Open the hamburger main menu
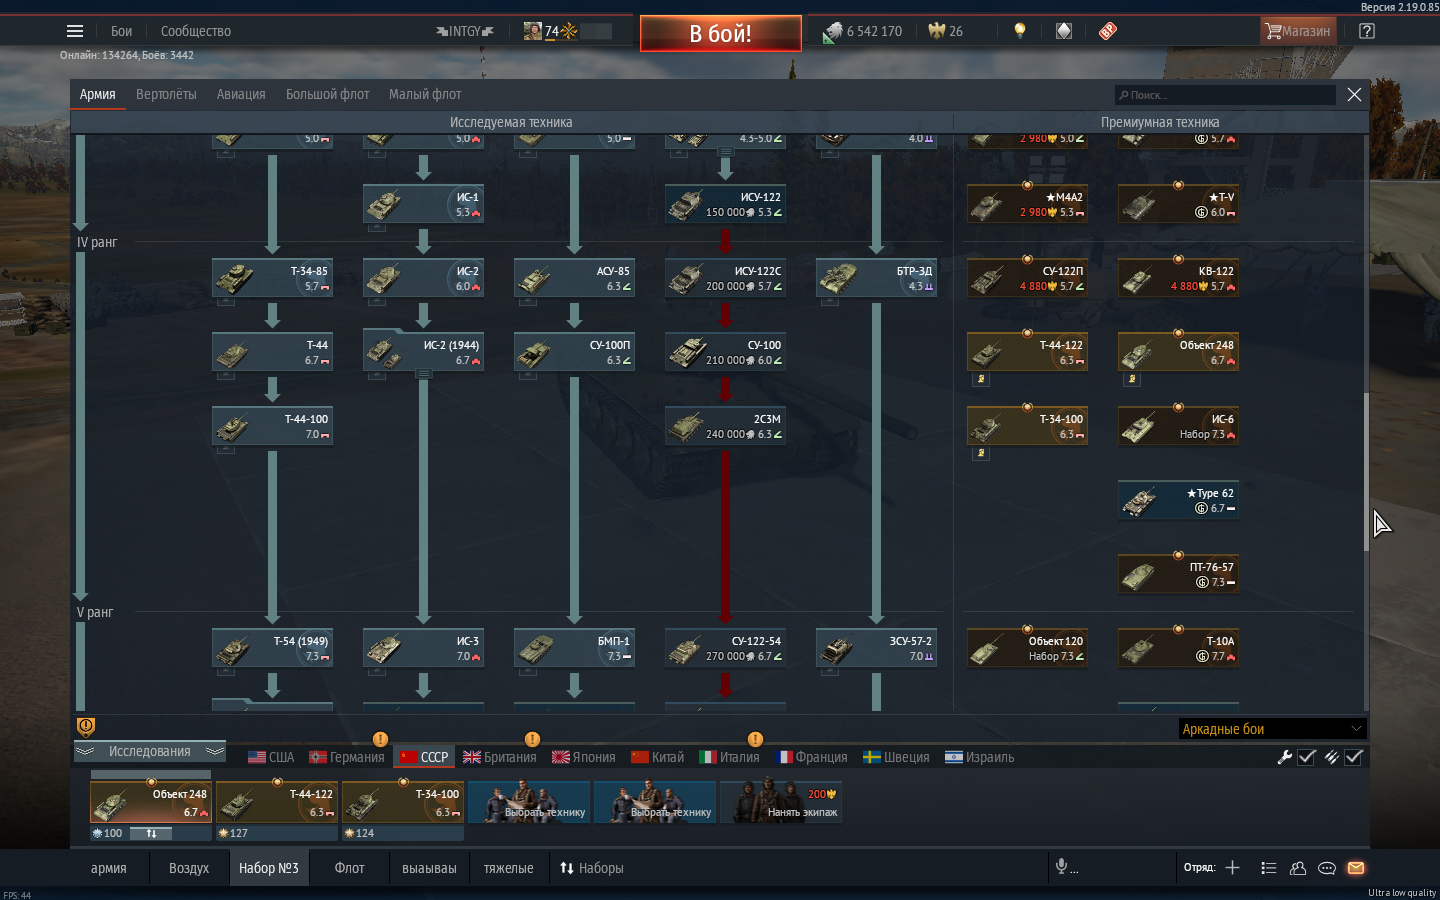 75,31
